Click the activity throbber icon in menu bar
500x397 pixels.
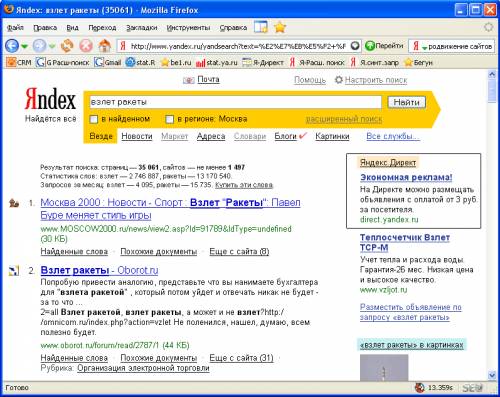tap(488, 27)
